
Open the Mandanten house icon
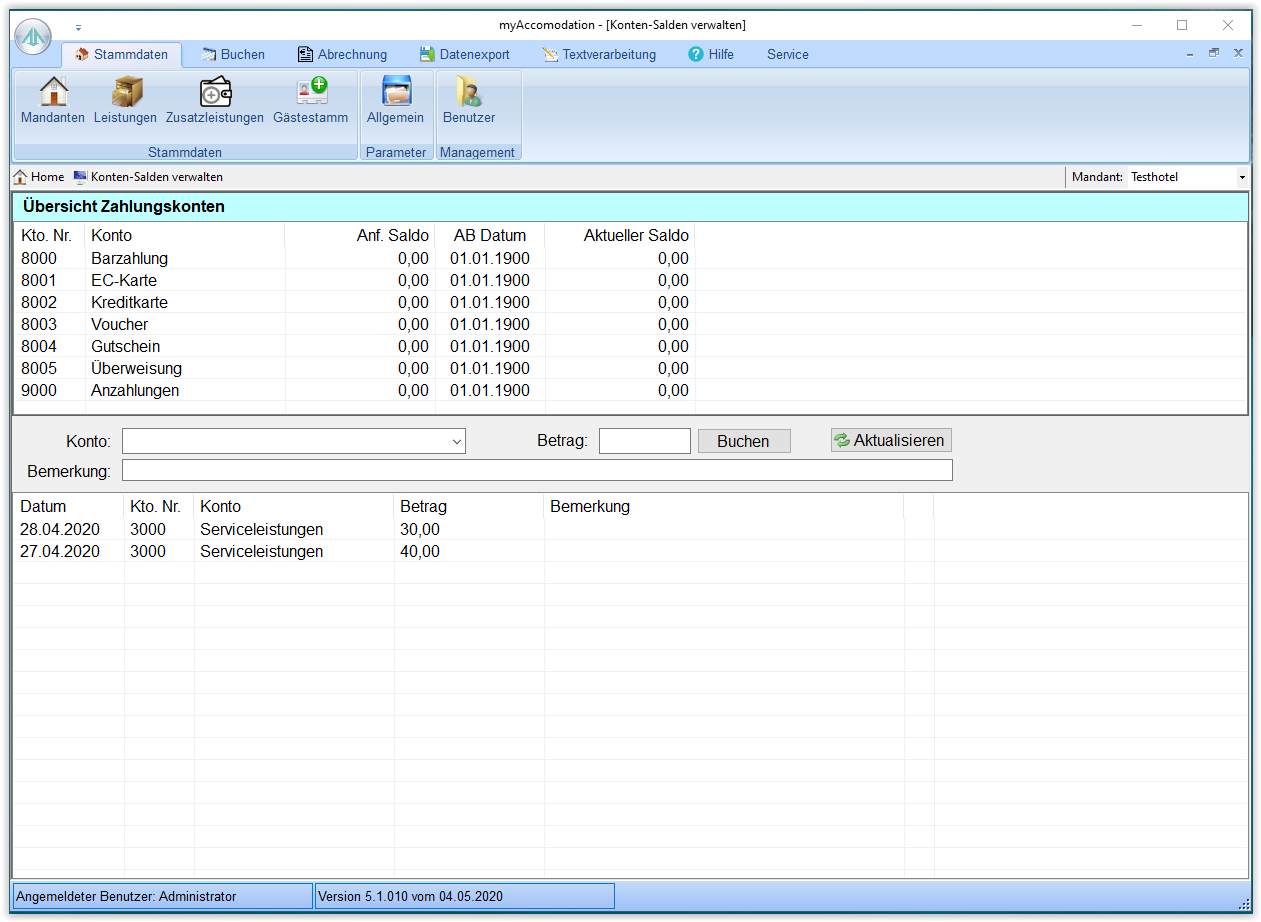tap(53, 92)
